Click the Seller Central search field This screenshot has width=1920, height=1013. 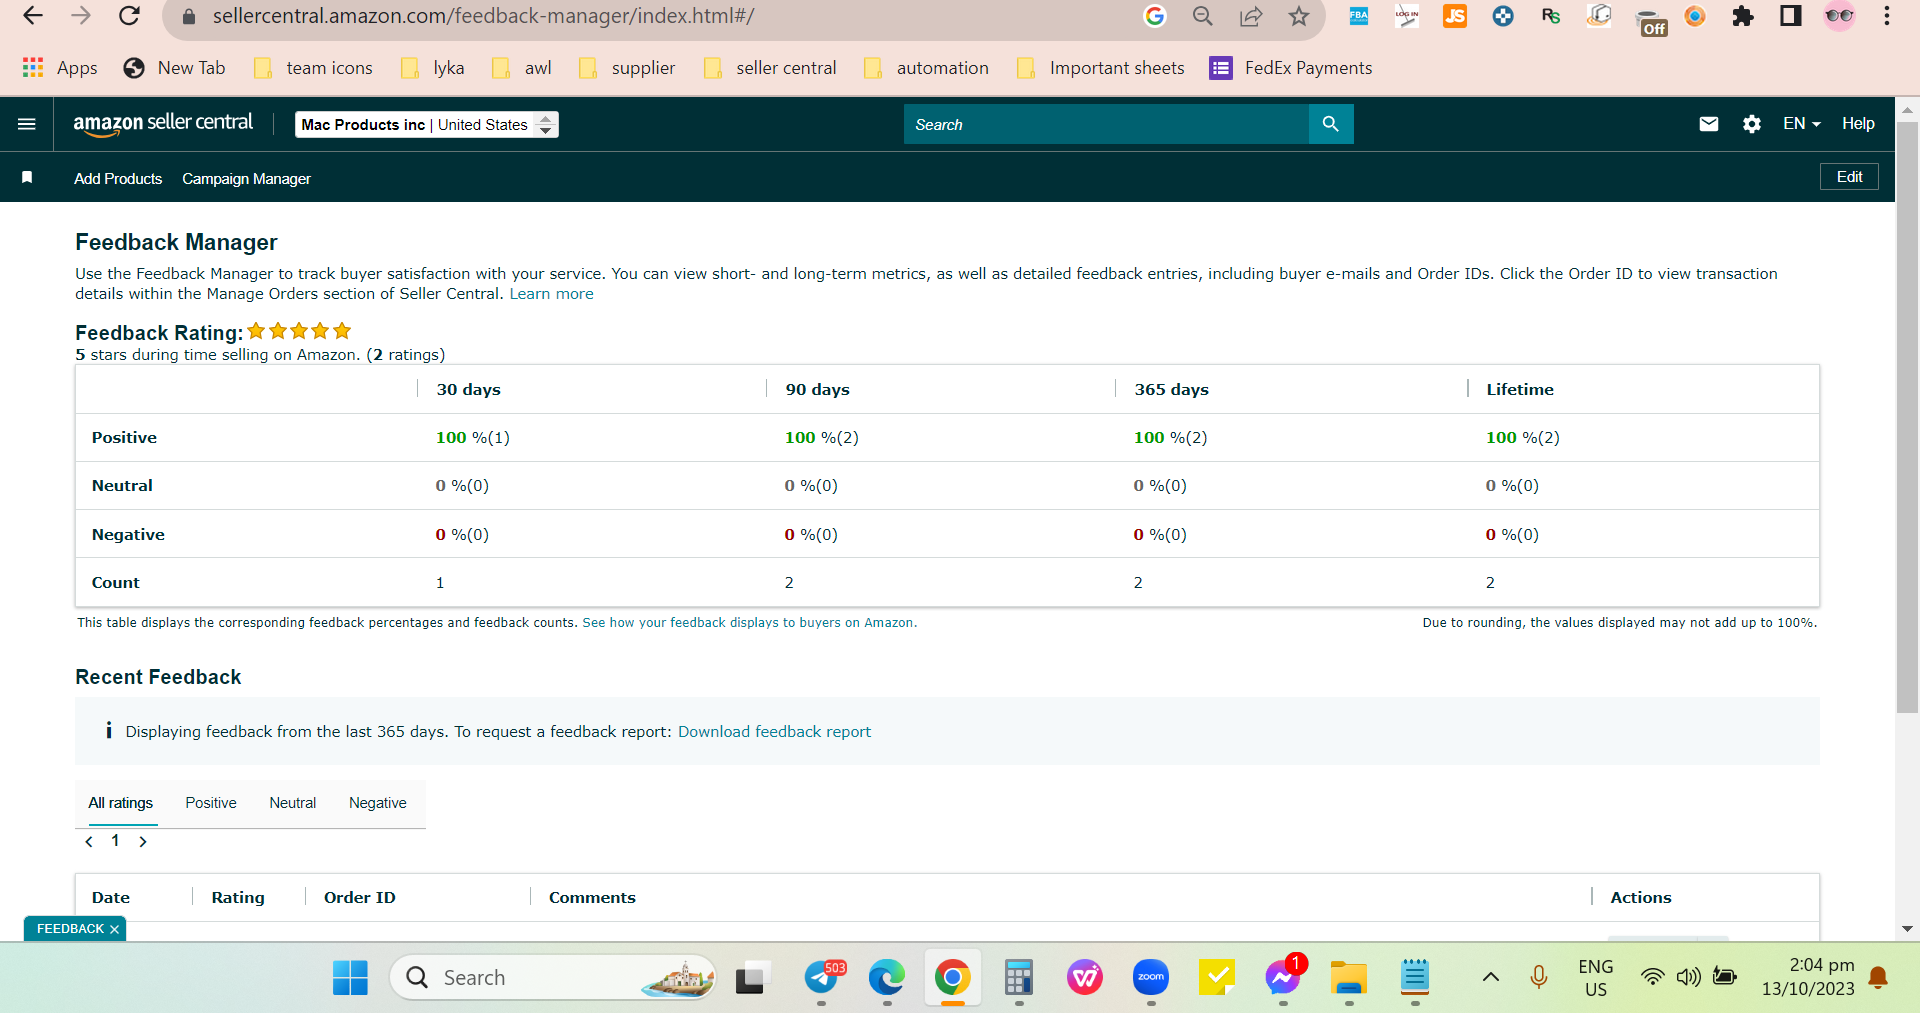pyautogui.click(x=1106, y=124)
